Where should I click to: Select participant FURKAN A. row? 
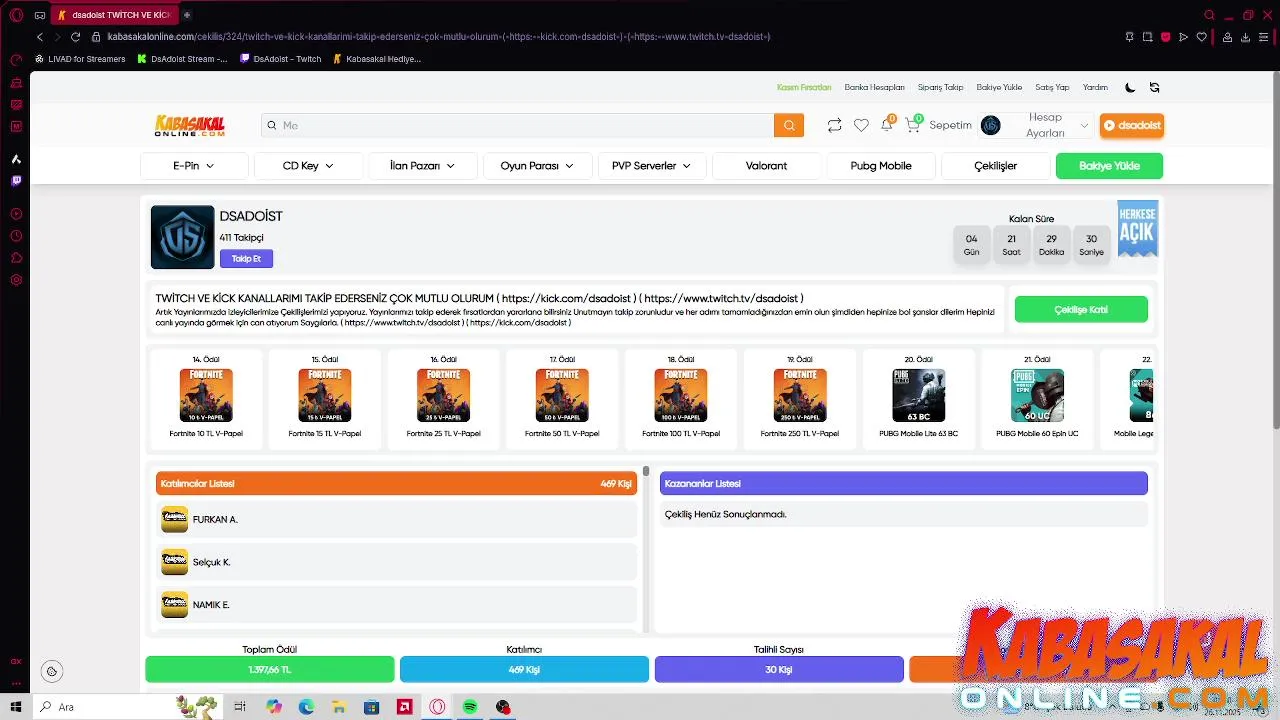pos(397,519)
